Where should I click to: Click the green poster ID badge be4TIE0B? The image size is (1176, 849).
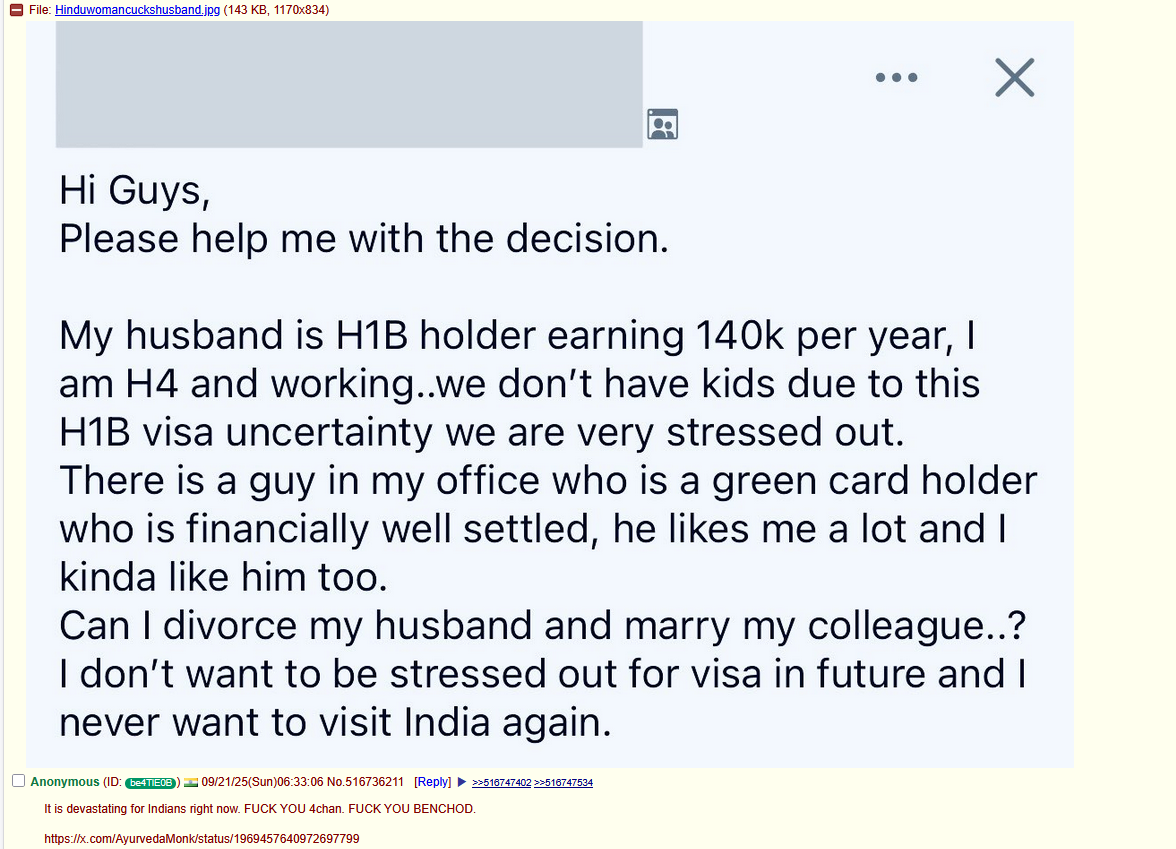click(150, 782)
